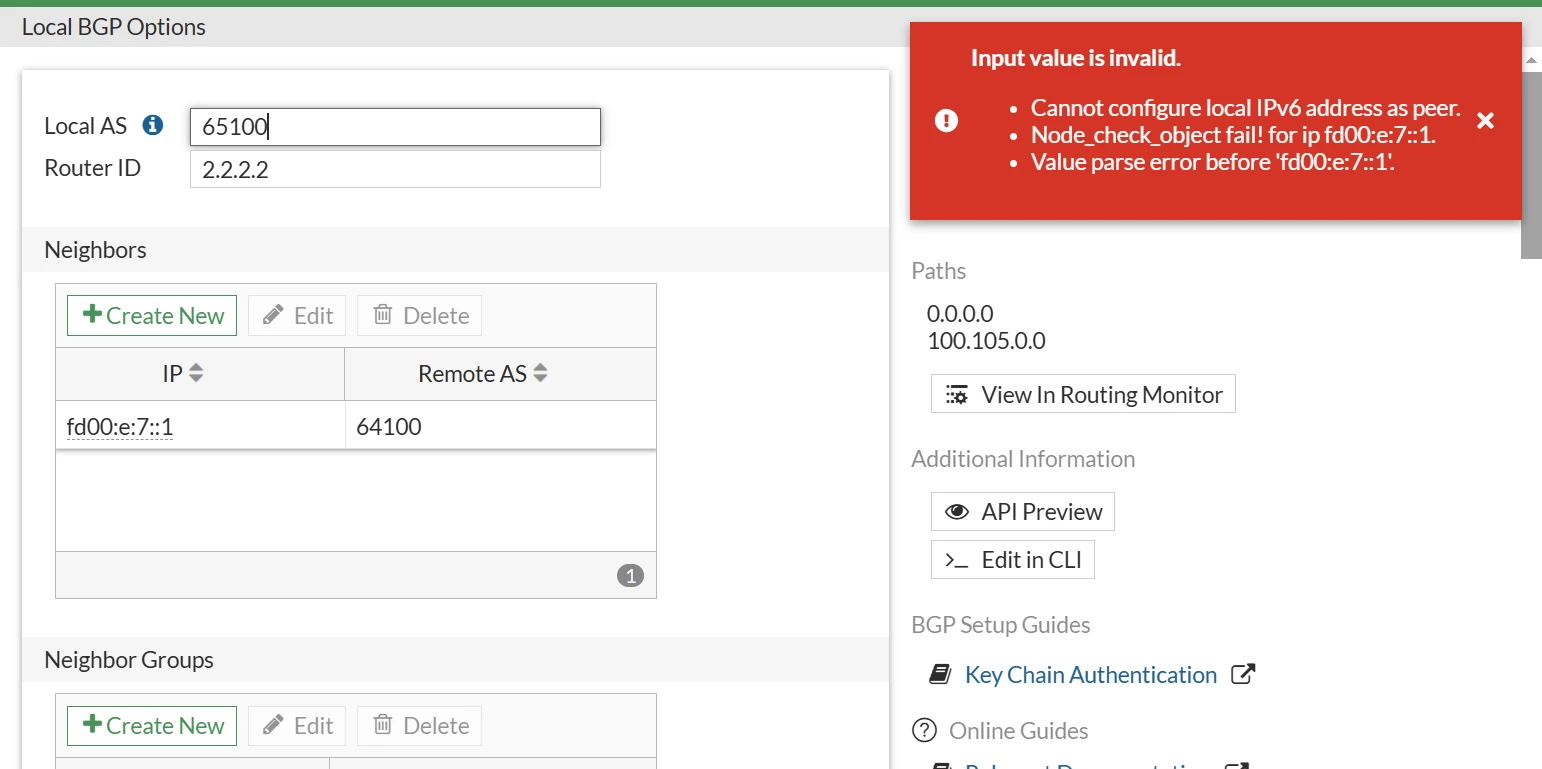
Task: Dismiss the invalid input error notification
Action: (1486, 121)
